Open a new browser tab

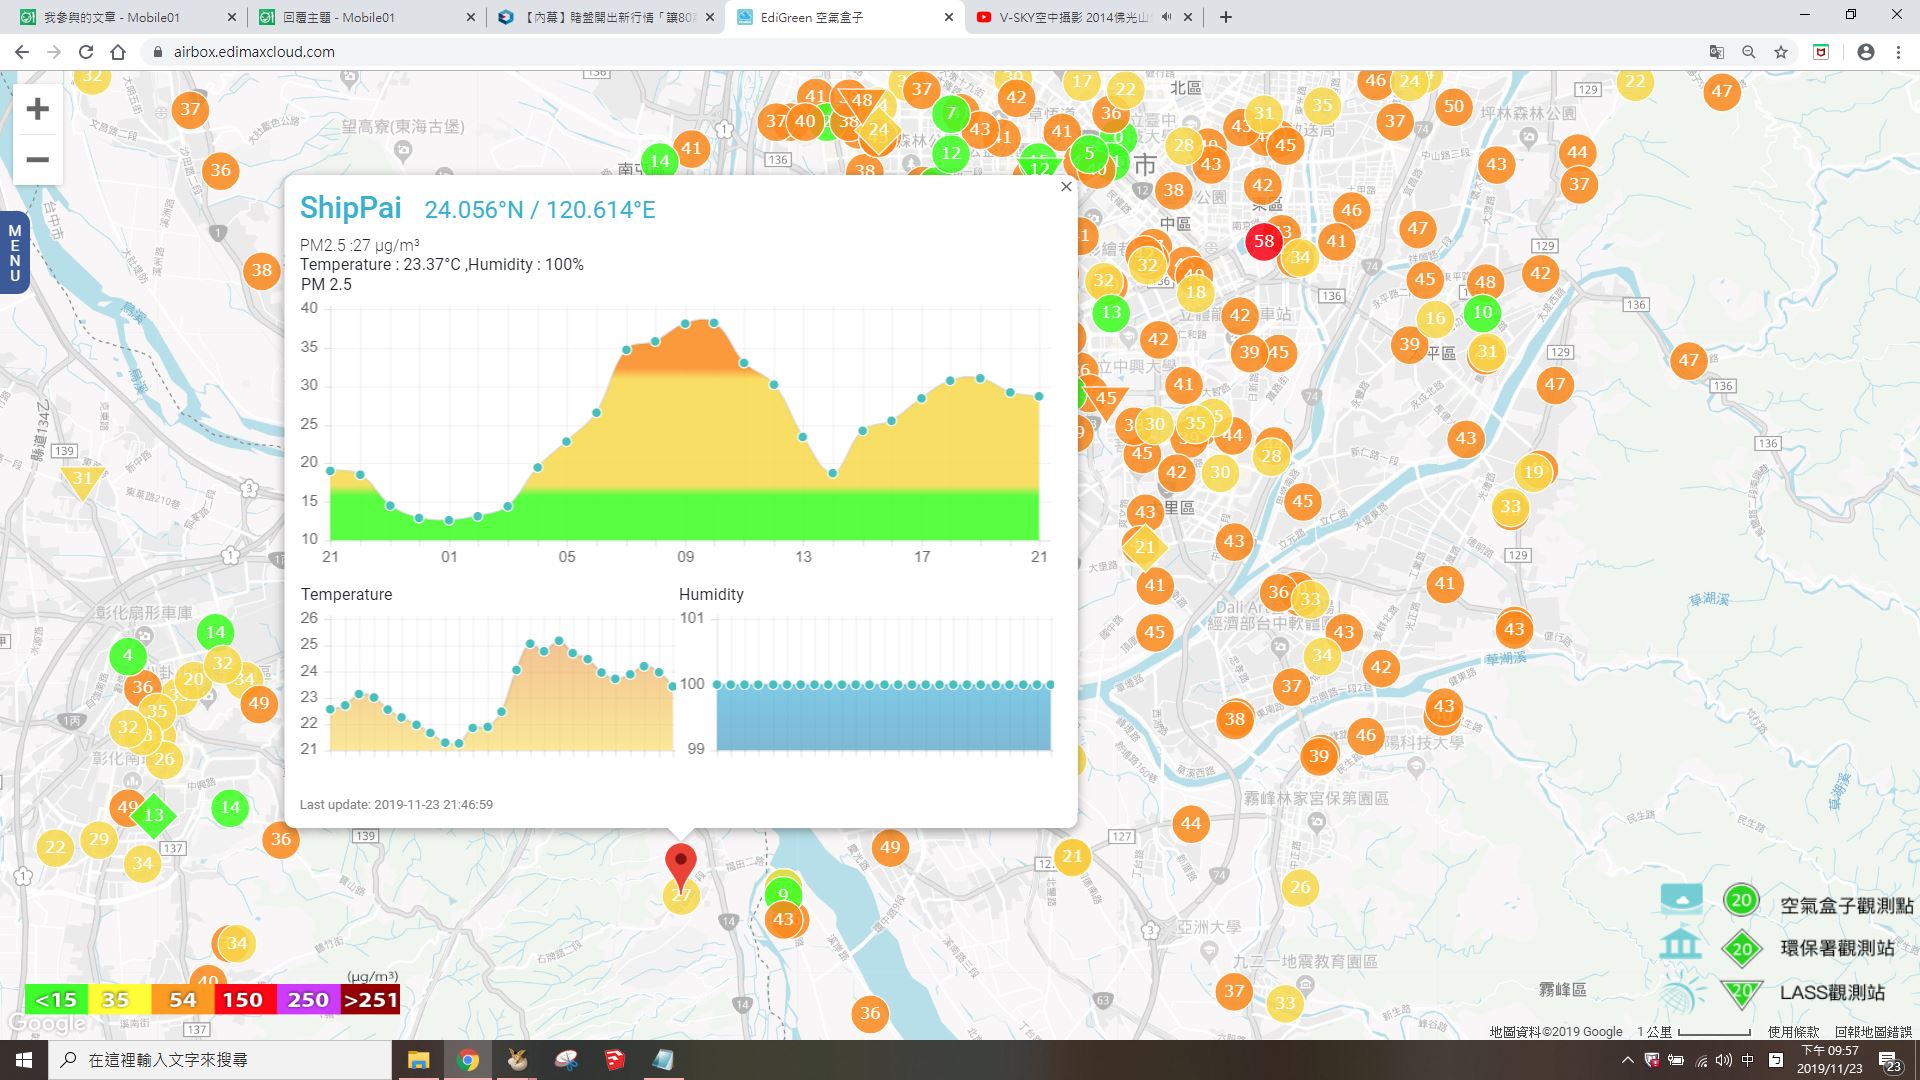click(x=1226, y=17)
